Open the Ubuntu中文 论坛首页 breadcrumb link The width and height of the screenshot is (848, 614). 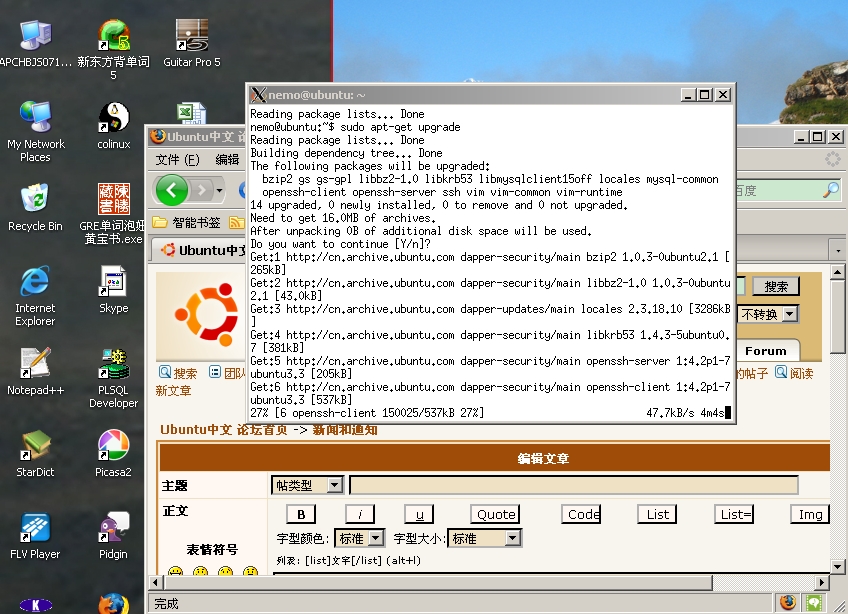tap(224, 430)
